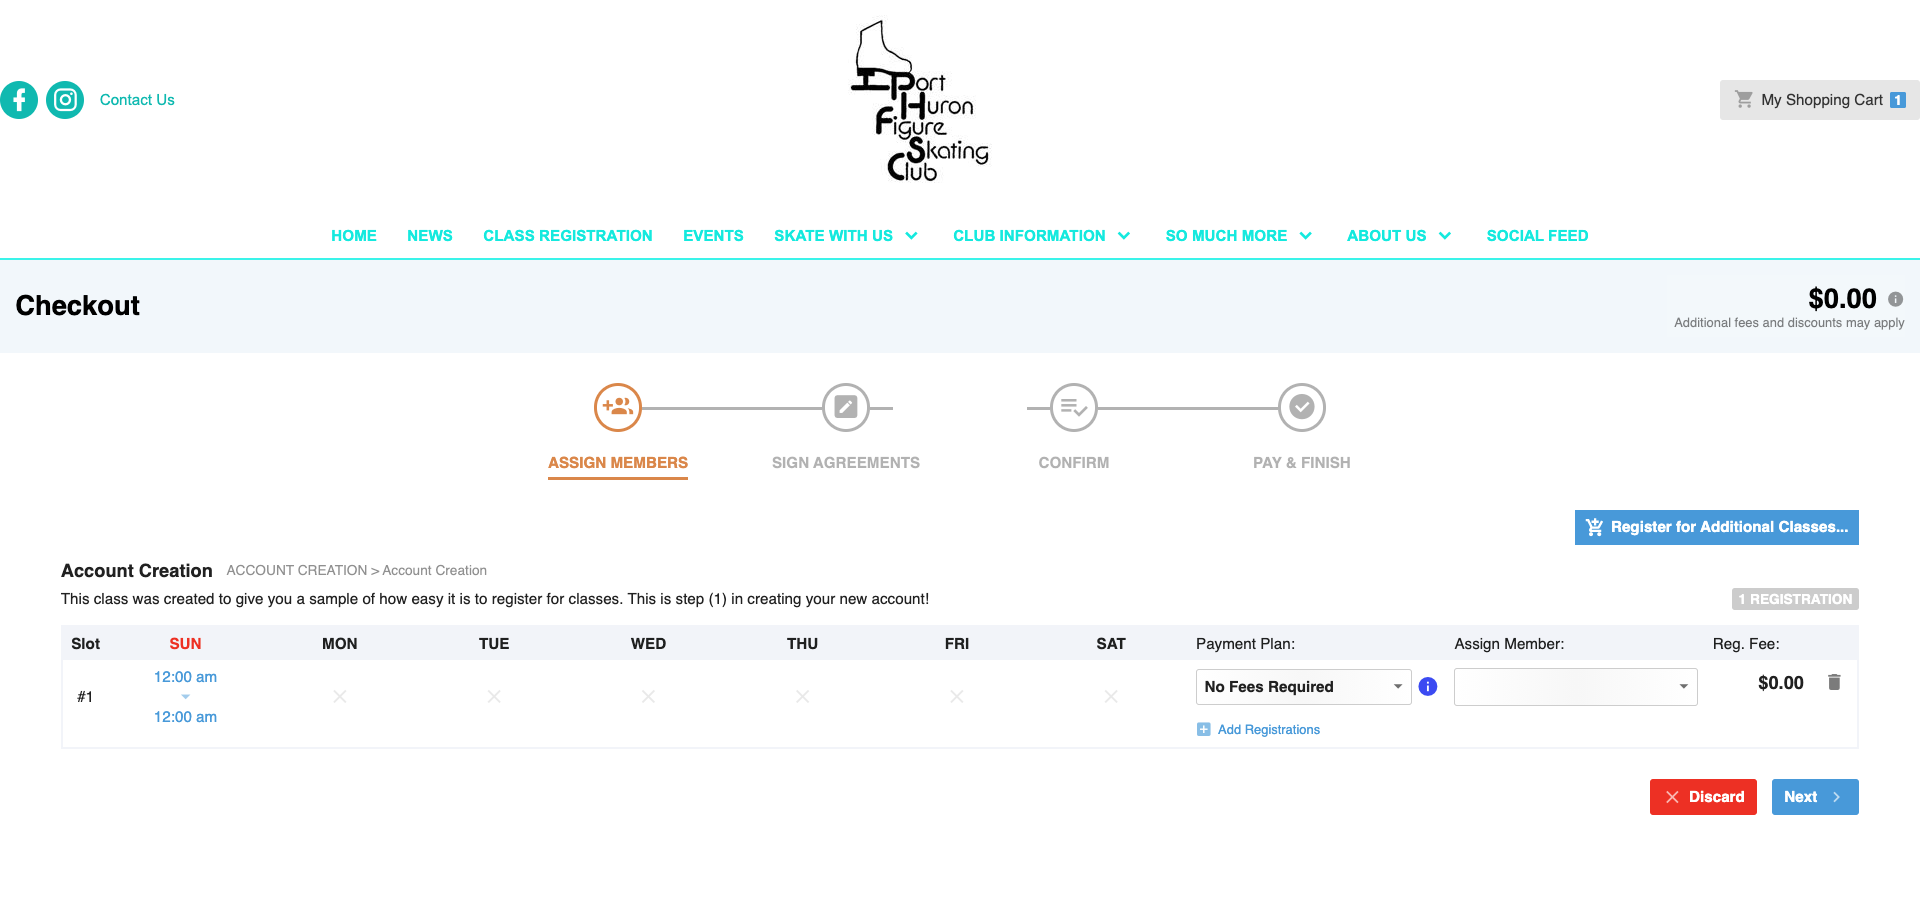This screenshot has height=899, width=1920.
Task: Click the Pay & Finish step icon
Action: pos(1301,407)
